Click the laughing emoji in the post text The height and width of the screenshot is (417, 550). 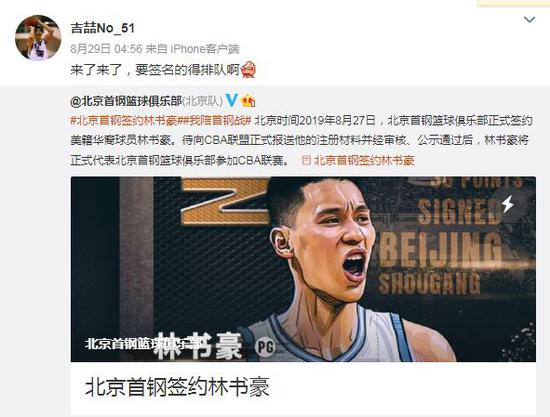click(x=248, y=70)
